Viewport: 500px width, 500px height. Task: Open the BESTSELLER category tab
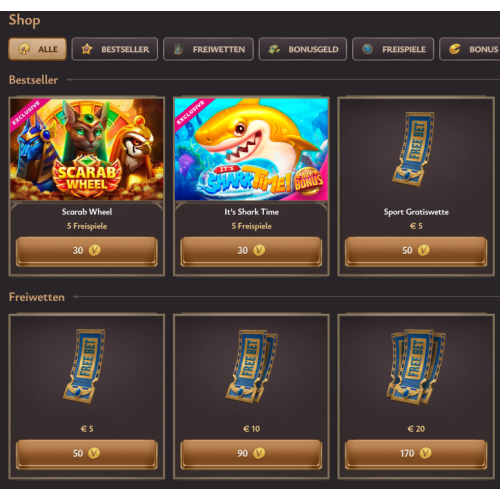click(x=115, y=49)
